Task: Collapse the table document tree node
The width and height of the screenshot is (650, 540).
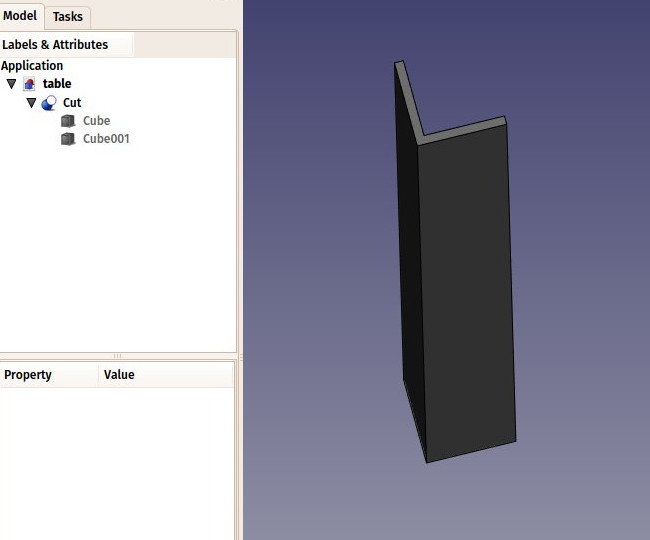Action: click(11, 84)
